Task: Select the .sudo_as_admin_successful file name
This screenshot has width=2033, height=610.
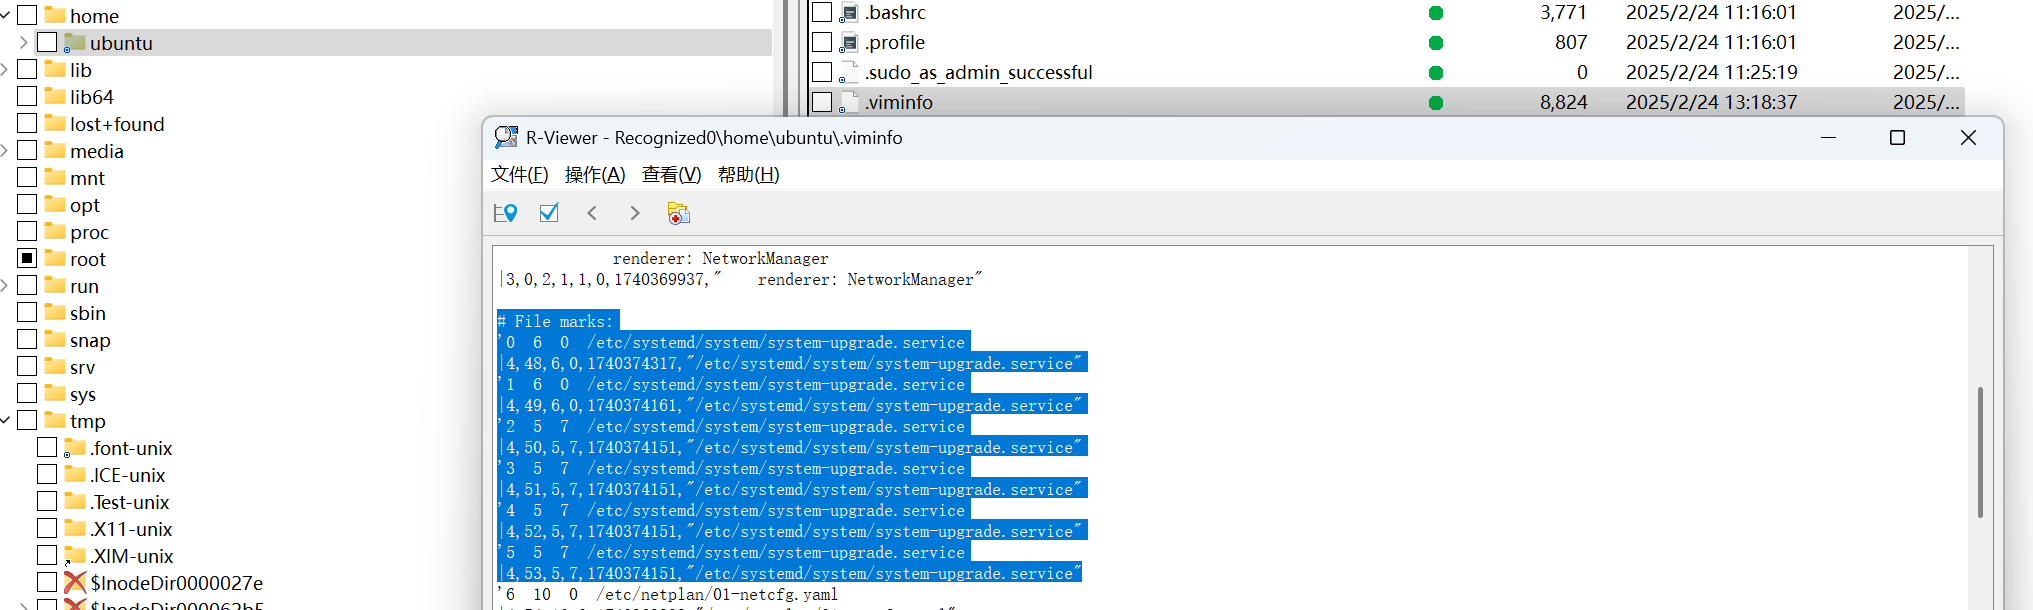Action: (978, 72)
